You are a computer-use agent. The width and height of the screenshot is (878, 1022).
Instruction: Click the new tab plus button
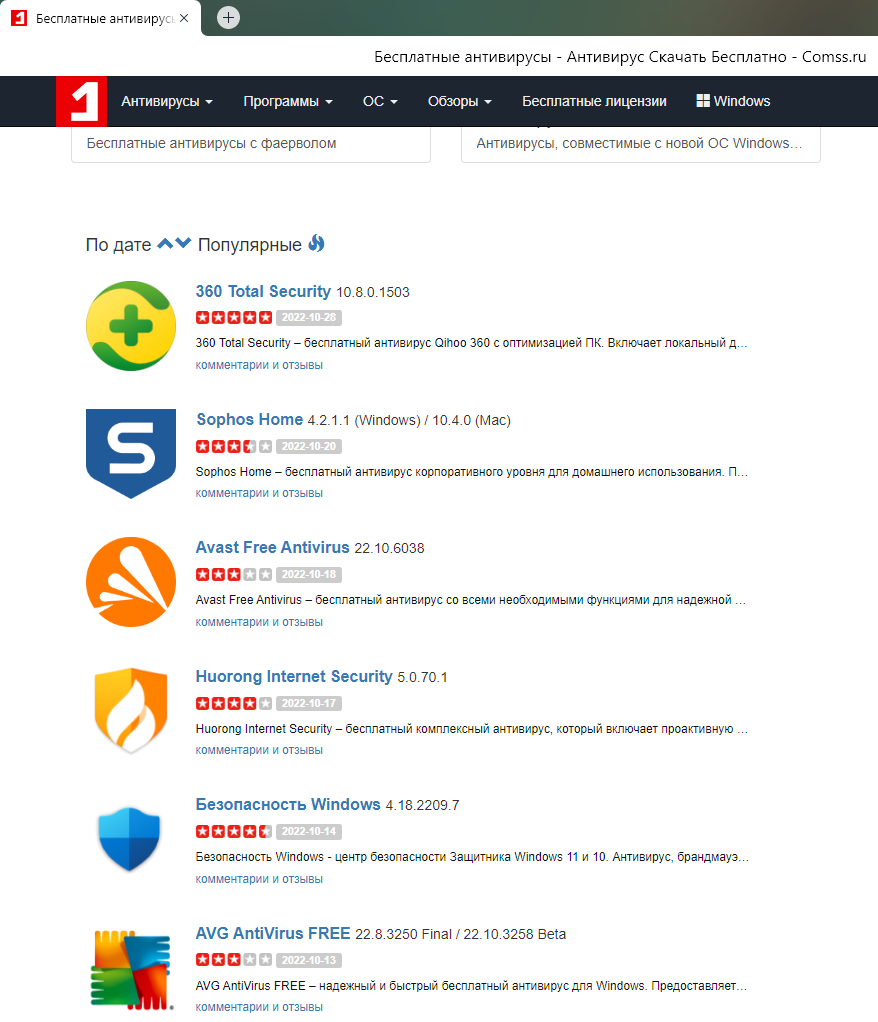click(228, 18)
